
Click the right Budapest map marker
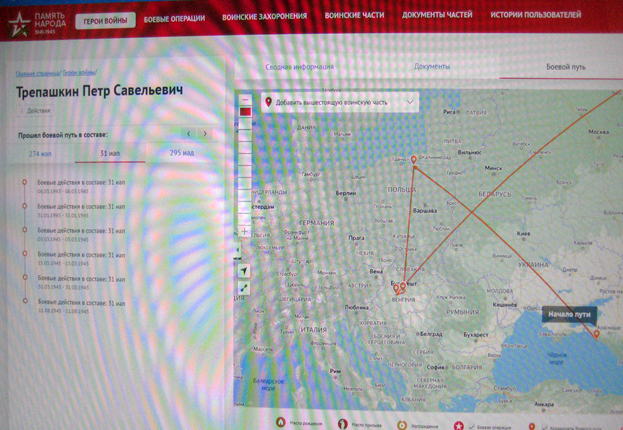click(403, 286)
